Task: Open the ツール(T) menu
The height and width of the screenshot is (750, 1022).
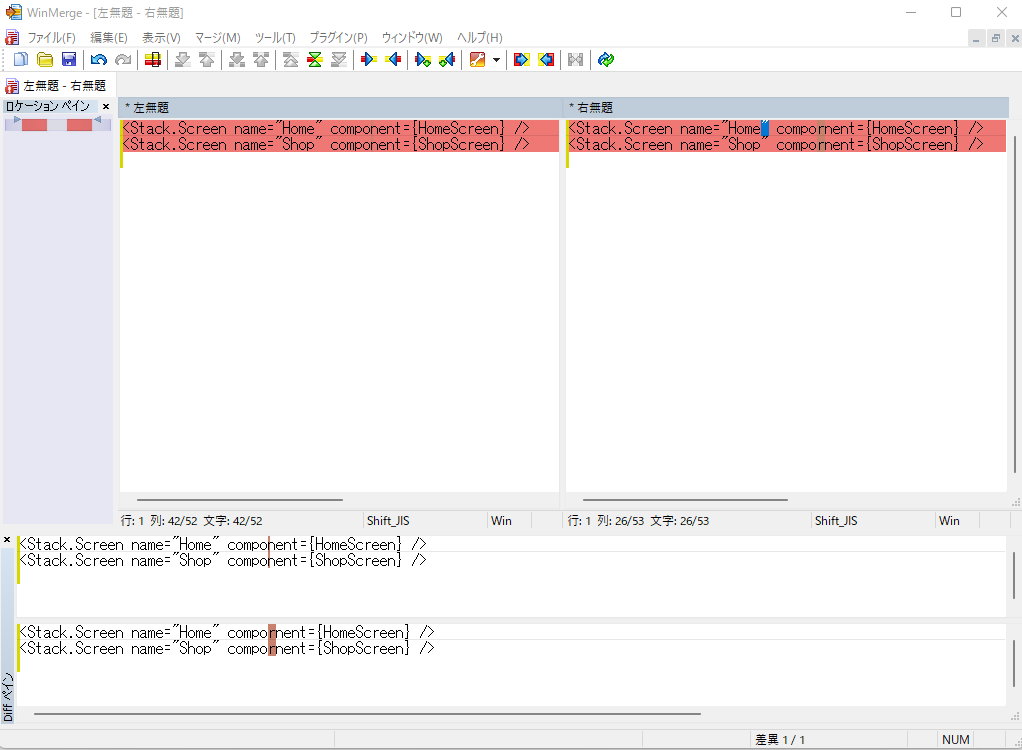Action: click(x=275, y=38)
